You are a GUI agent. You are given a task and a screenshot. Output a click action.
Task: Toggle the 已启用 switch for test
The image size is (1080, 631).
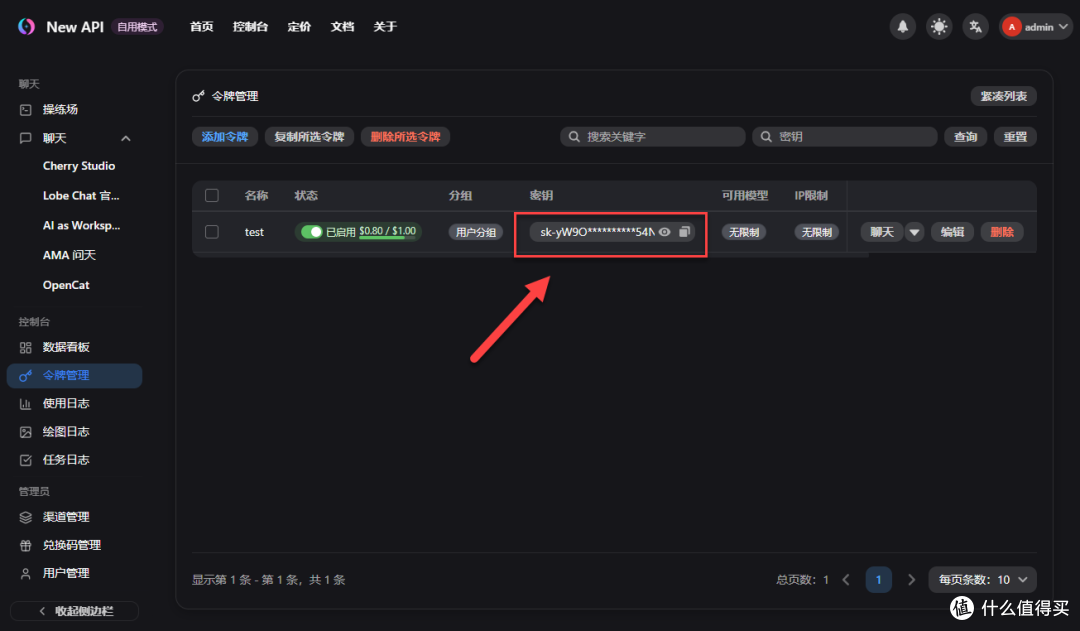[x=312, y=232]
